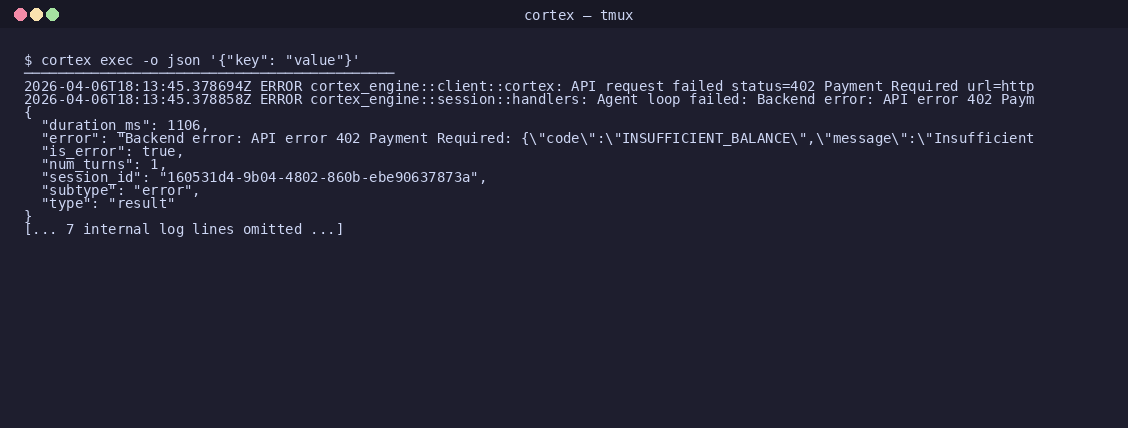1128x428 pixels.
Task: Click the horizontal separator line under command
Action: [x=209, y=73]
